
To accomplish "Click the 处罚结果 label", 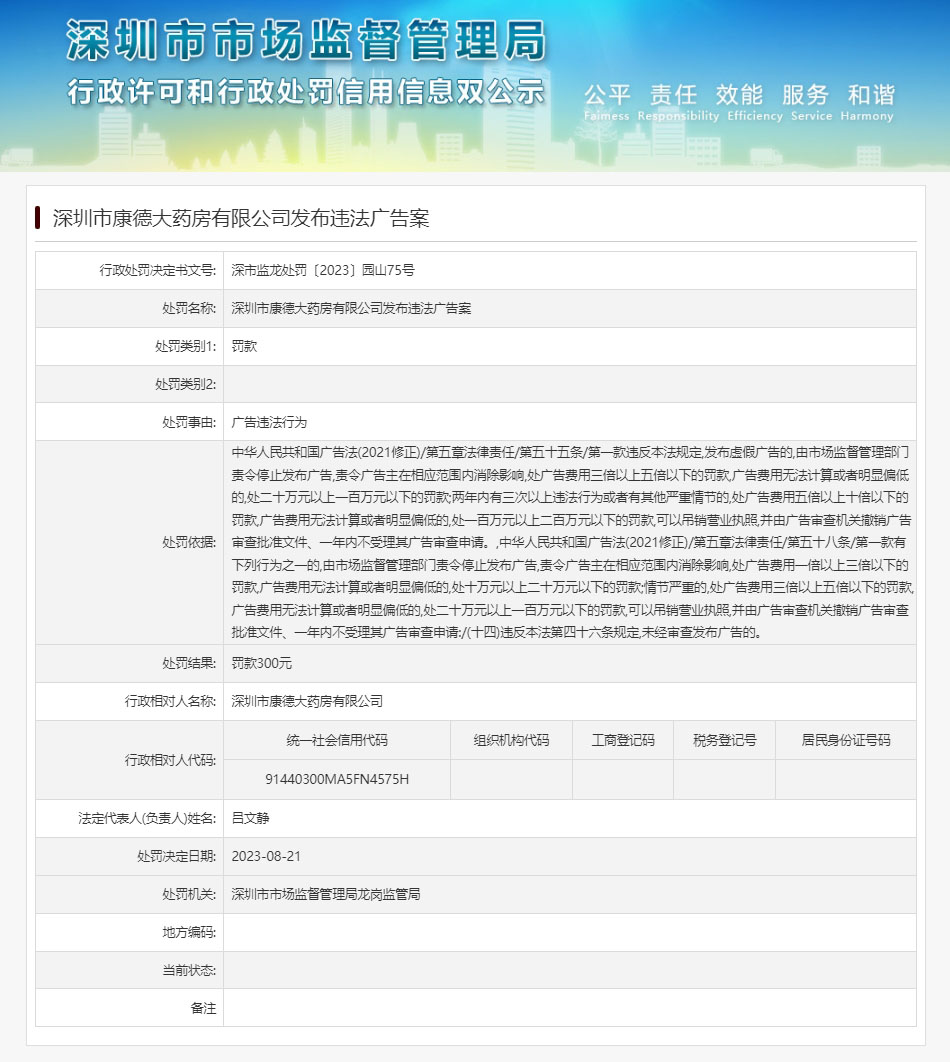I will pyautogui.click(x=189, y=663).
